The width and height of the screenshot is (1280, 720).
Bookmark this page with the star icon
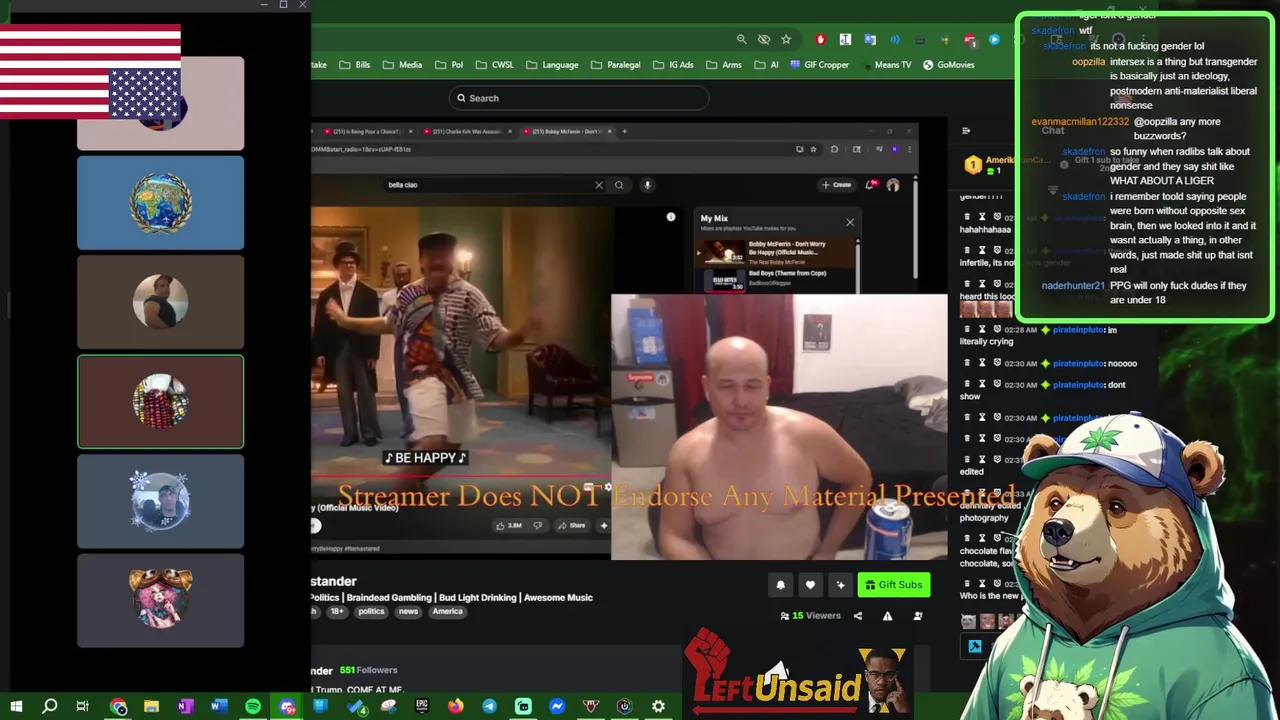click(x=786, y=39)
